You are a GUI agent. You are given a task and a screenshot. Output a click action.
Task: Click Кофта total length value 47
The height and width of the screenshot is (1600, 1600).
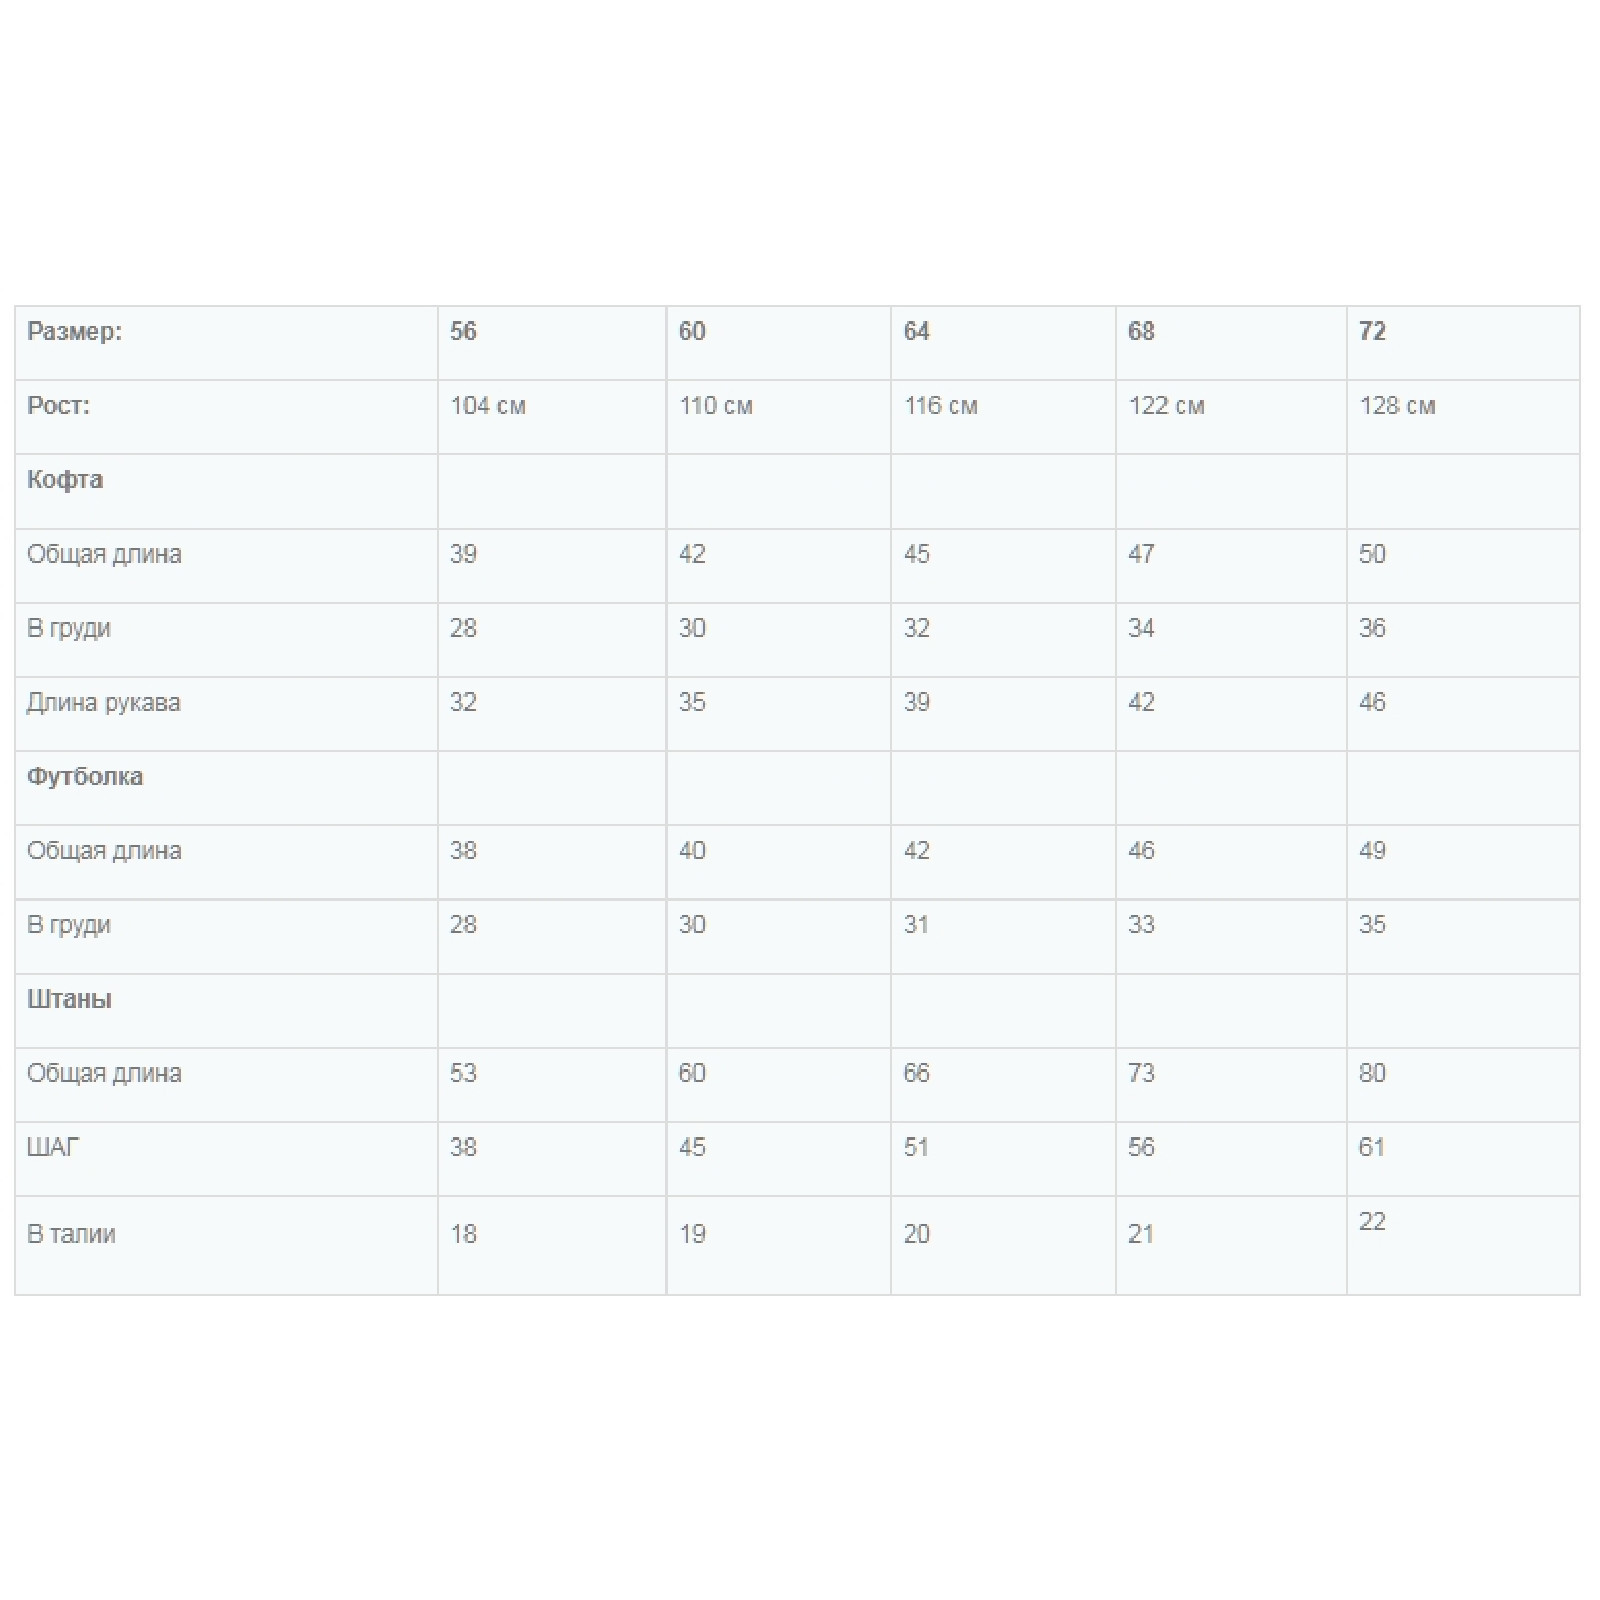coord(1141,555)
